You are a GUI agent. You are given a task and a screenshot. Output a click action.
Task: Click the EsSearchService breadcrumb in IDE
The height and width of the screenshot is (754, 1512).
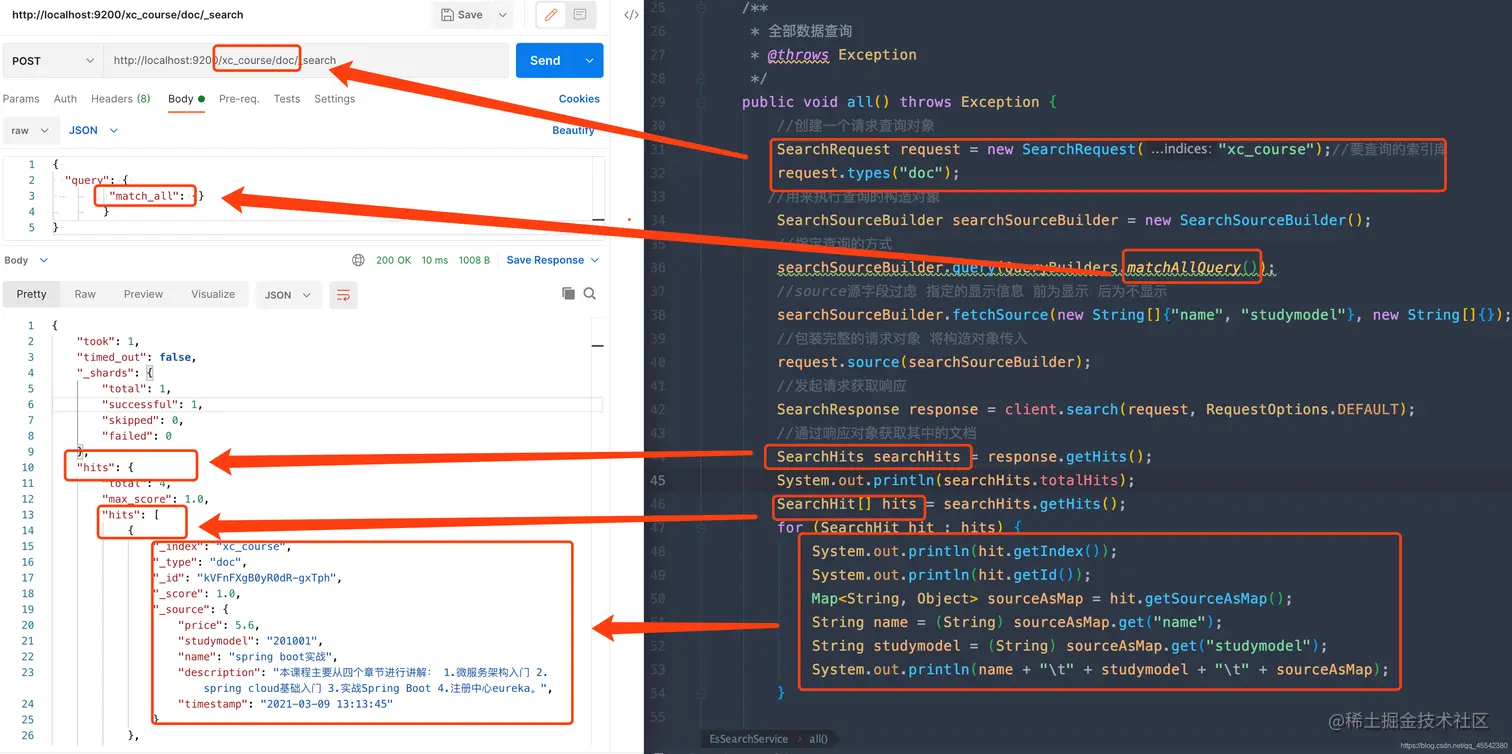(x=750, y=739)
